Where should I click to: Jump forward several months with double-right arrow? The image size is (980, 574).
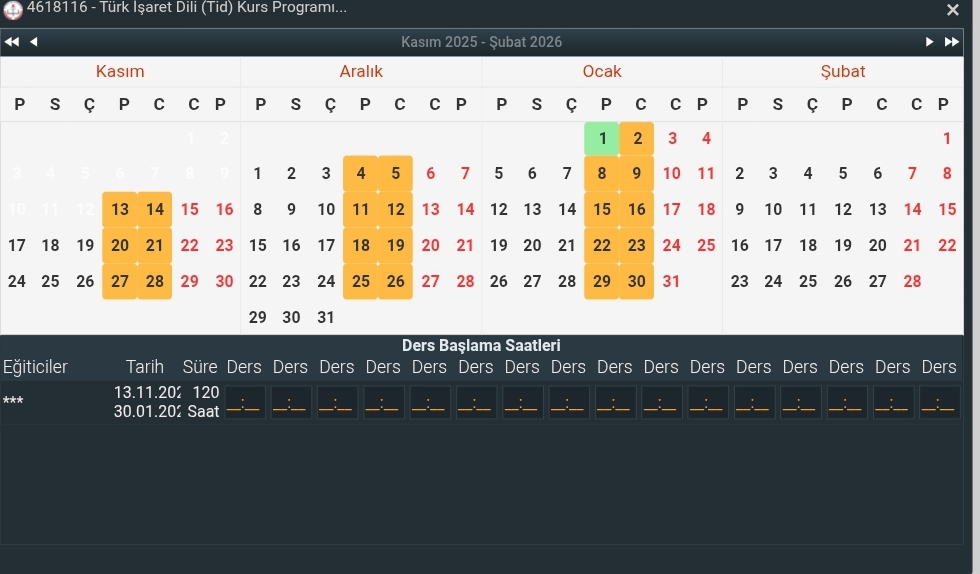[x=951, y=42]
